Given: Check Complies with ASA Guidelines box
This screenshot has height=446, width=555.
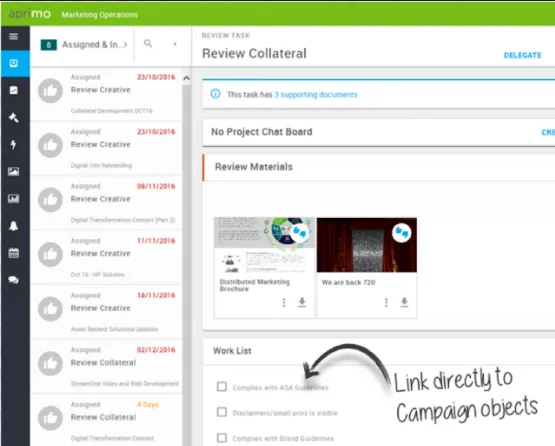Looking at the screenshot, I should (x=222, y=387).
